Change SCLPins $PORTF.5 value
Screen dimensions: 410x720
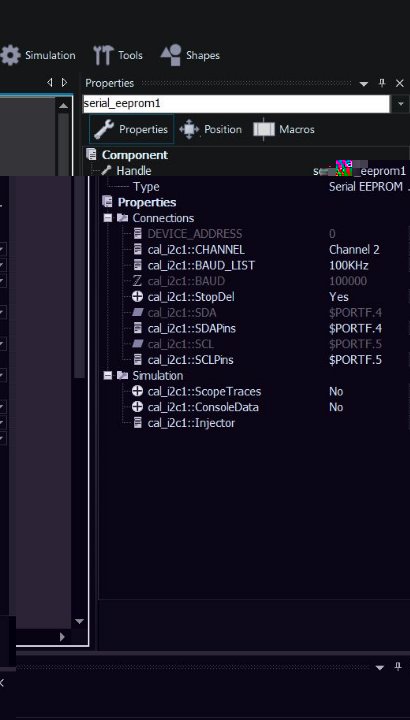pyautogui.click(x=355, y=360)
